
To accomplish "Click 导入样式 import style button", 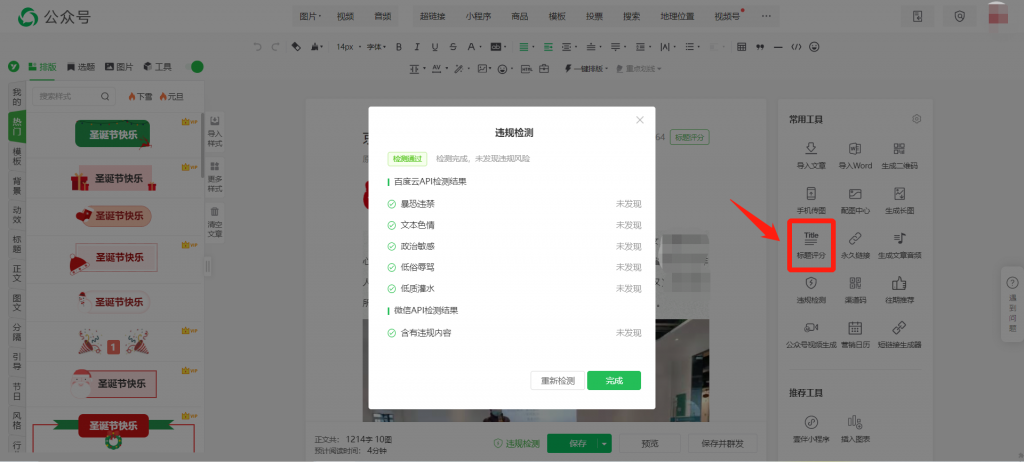I will (x=215, y=131).
